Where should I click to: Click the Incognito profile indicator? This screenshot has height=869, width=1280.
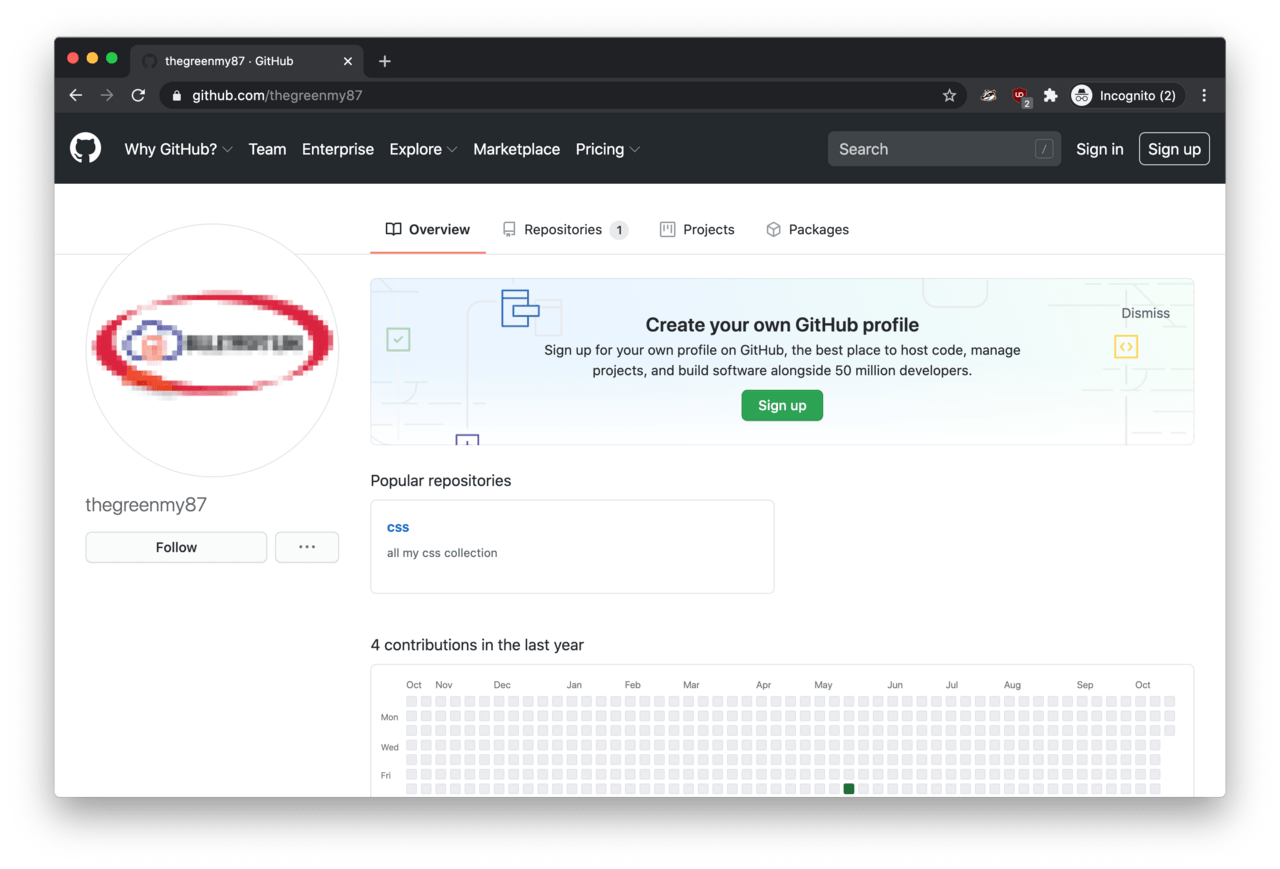tap(1127, 95)
